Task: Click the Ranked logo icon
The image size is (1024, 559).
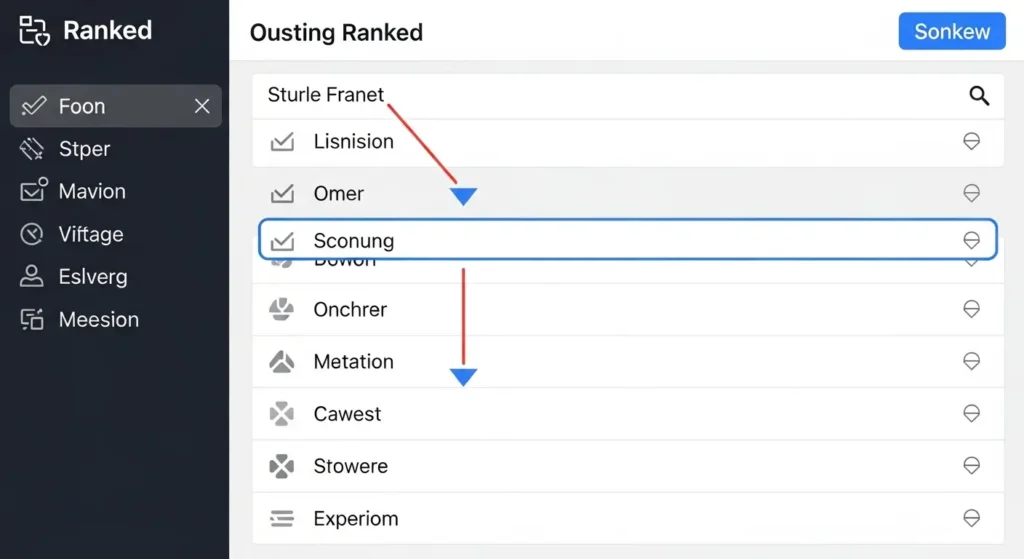Action: point(34,31)
